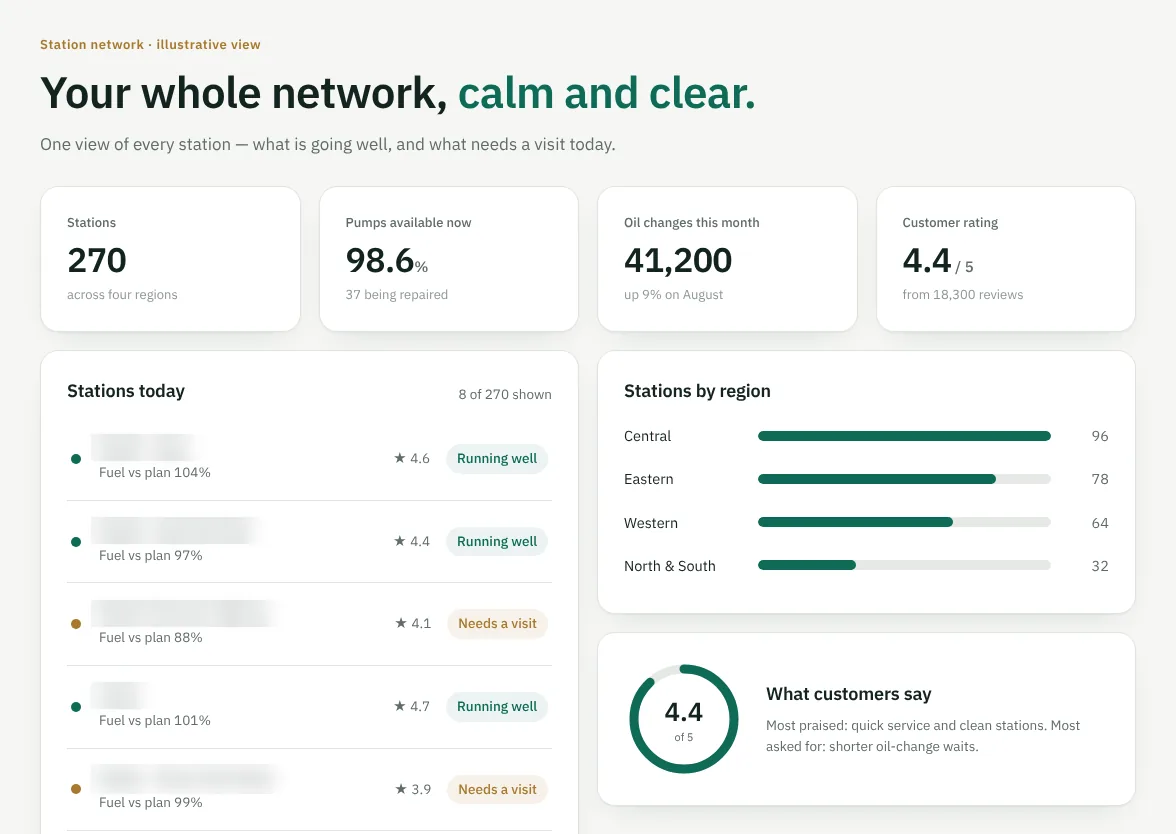Click the green status dot beside Fuel vs plan 97%
This screenshot has width=1176, height=834.
tap(76, 542)
